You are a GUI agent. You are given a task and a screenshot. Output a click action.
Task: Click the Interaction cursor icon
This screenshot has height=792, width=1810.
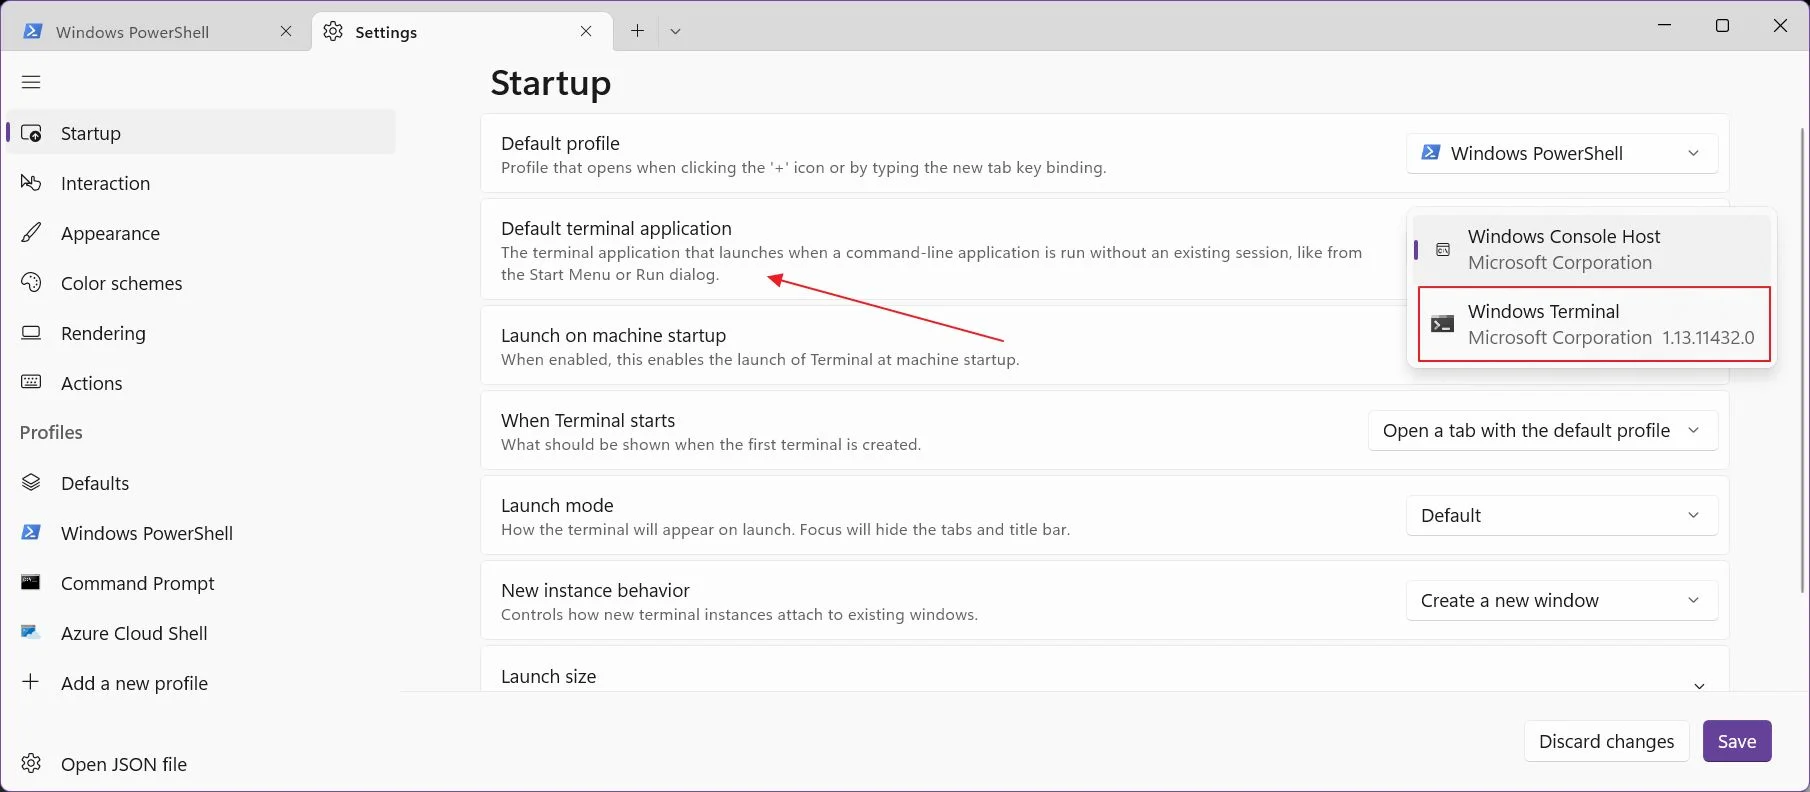click(x=31, y=183)
